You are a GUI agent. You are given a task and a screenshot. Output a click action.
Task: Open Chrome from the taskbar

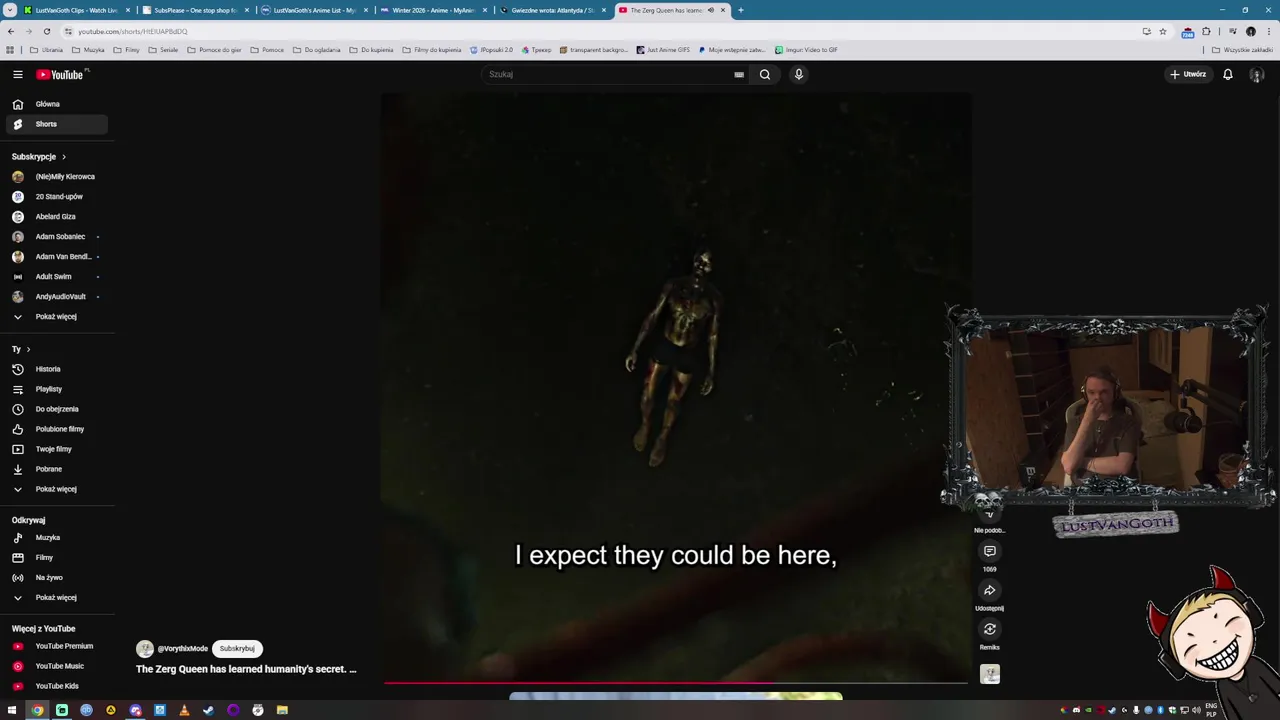(37, 710)
